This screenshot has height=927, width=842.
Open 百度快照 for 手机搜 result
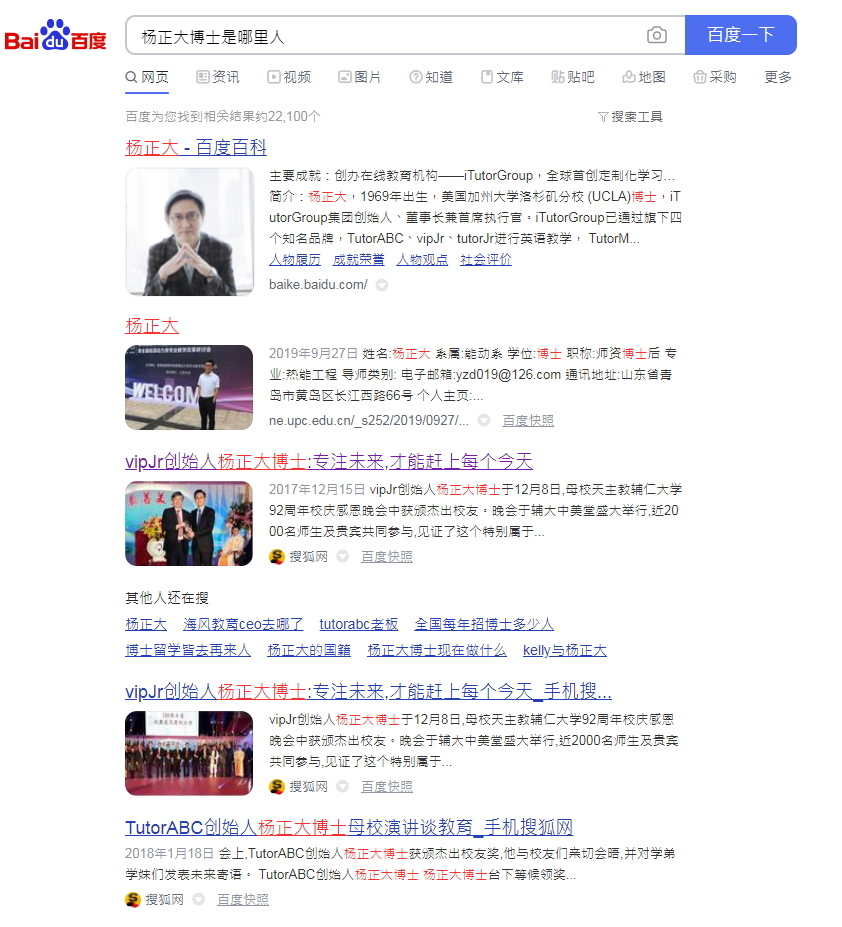[387, 786]
